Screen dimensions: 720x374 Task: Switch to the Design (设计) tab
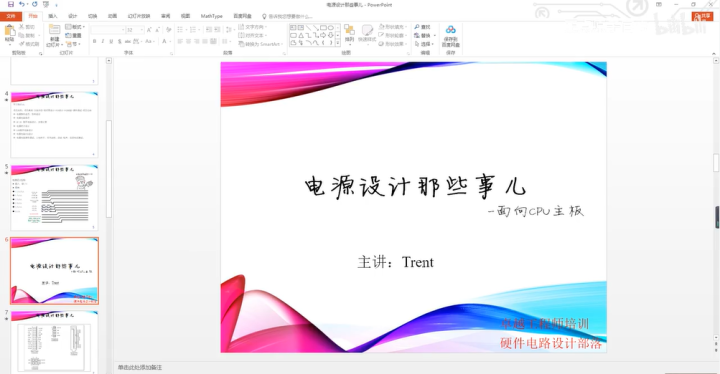point(73,16)
